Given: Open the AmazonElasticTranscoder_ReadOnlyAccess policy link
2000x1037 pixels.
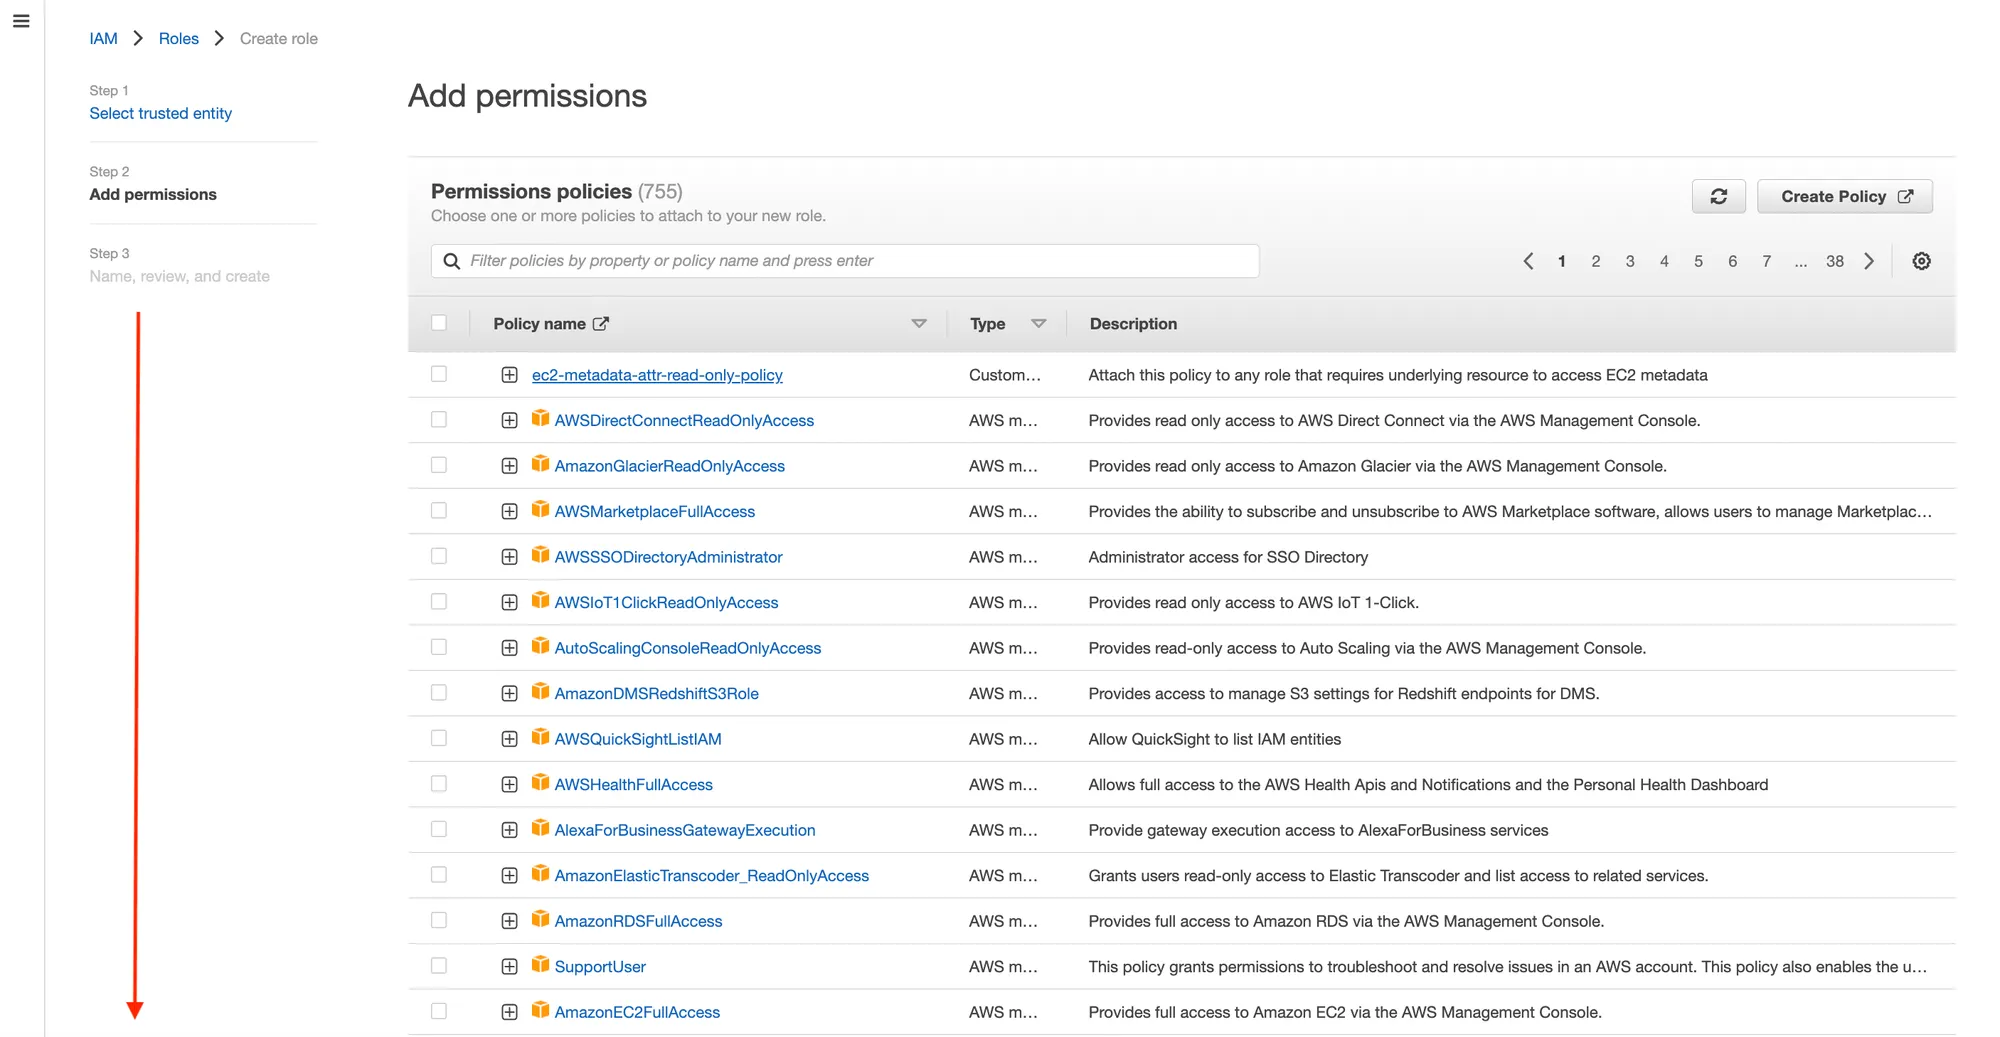Looking at the screenshot, I should (x=712, y=875).
